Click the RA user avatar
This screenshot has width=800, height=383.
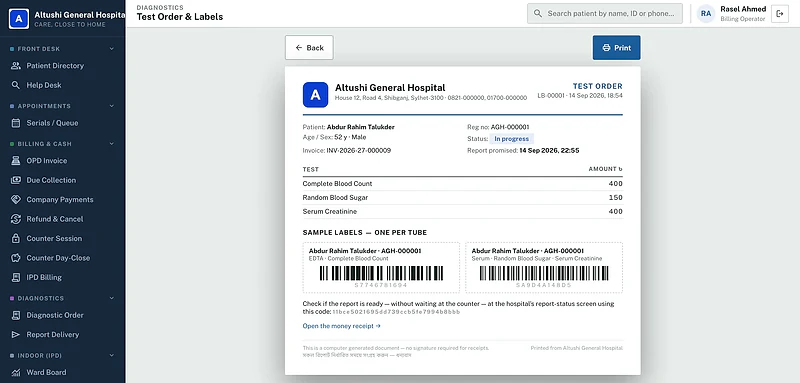pyautogui.click(x=706, y=14)
